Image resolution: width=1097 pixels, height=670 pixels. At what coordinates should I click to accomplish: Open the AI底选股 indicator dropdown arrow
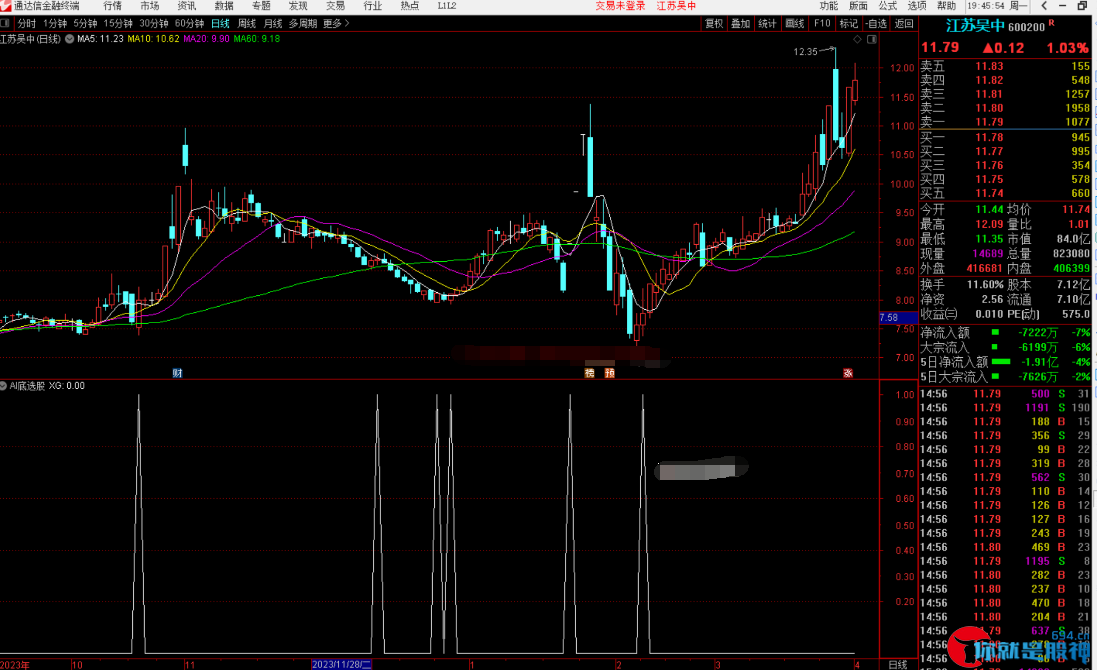click(x=3, y=386)
